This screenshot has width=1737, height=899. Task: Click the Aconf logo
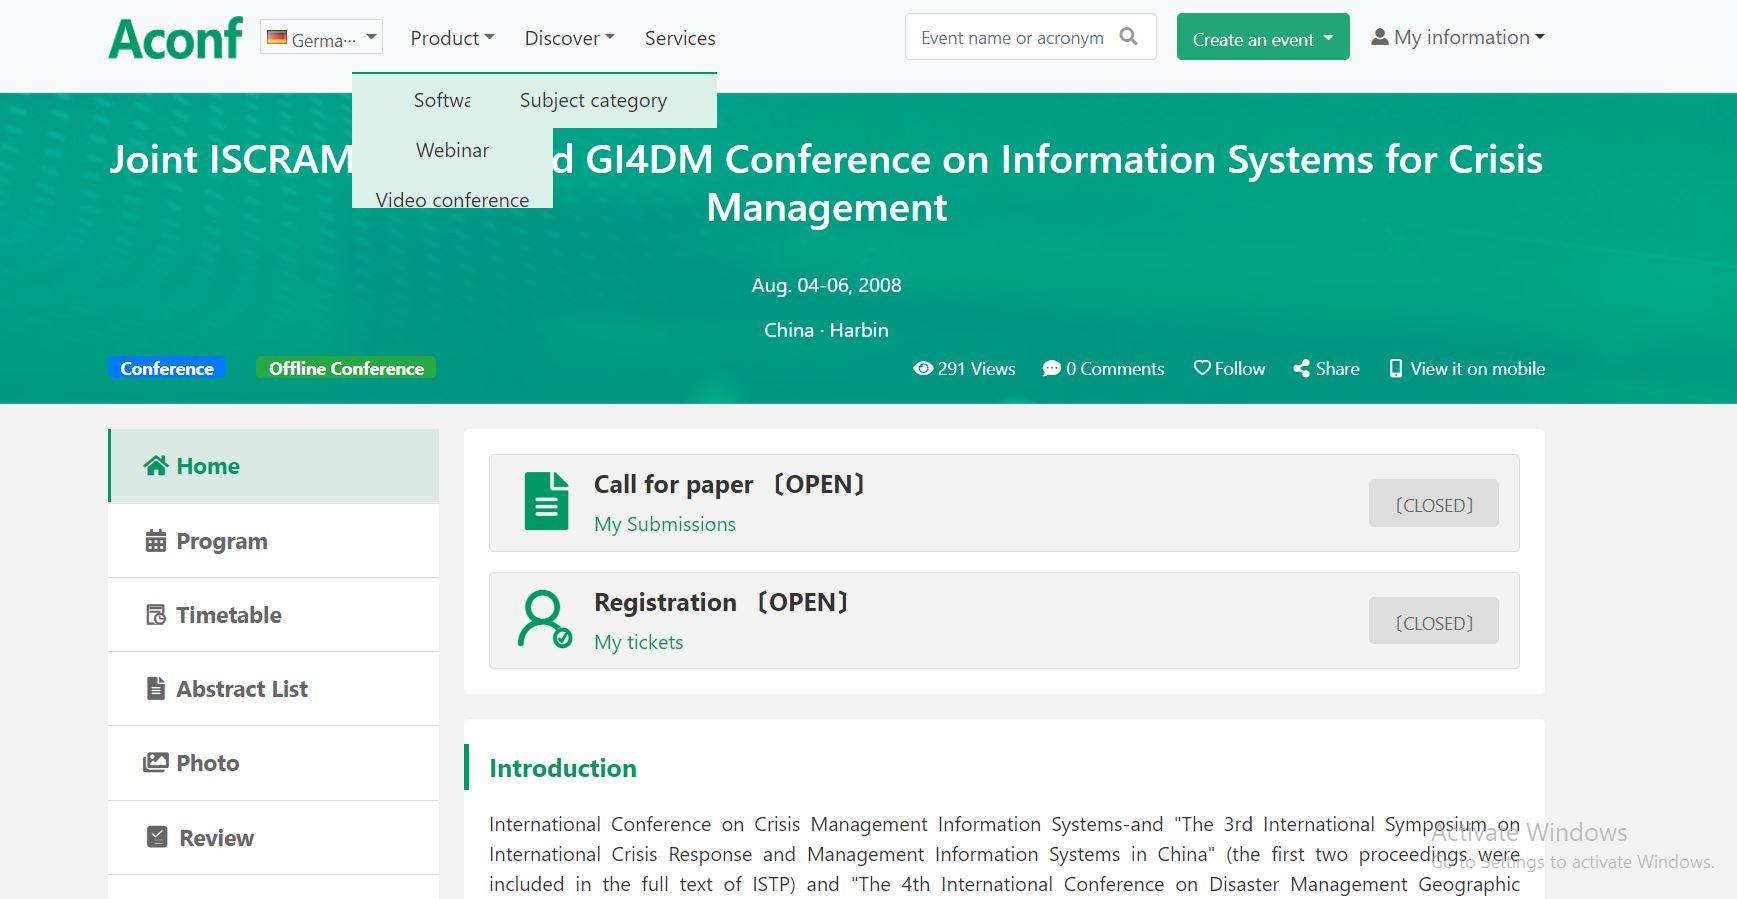click(x=175, y=38)
